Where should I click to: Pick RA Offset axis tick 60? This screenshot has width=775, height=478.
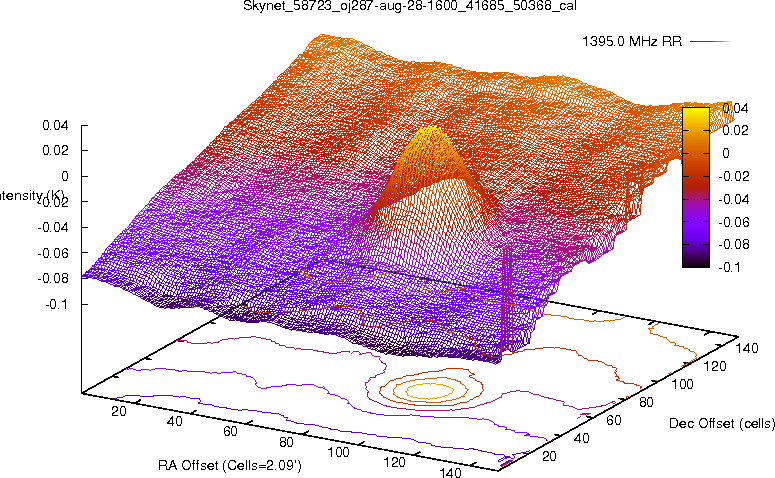230,432
